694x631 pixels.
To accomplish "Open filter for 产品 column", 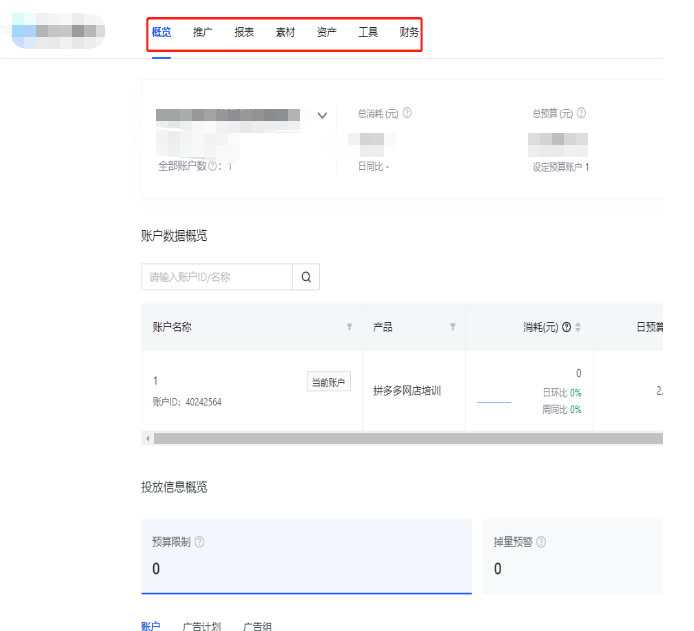I will (x=452, y=327).
